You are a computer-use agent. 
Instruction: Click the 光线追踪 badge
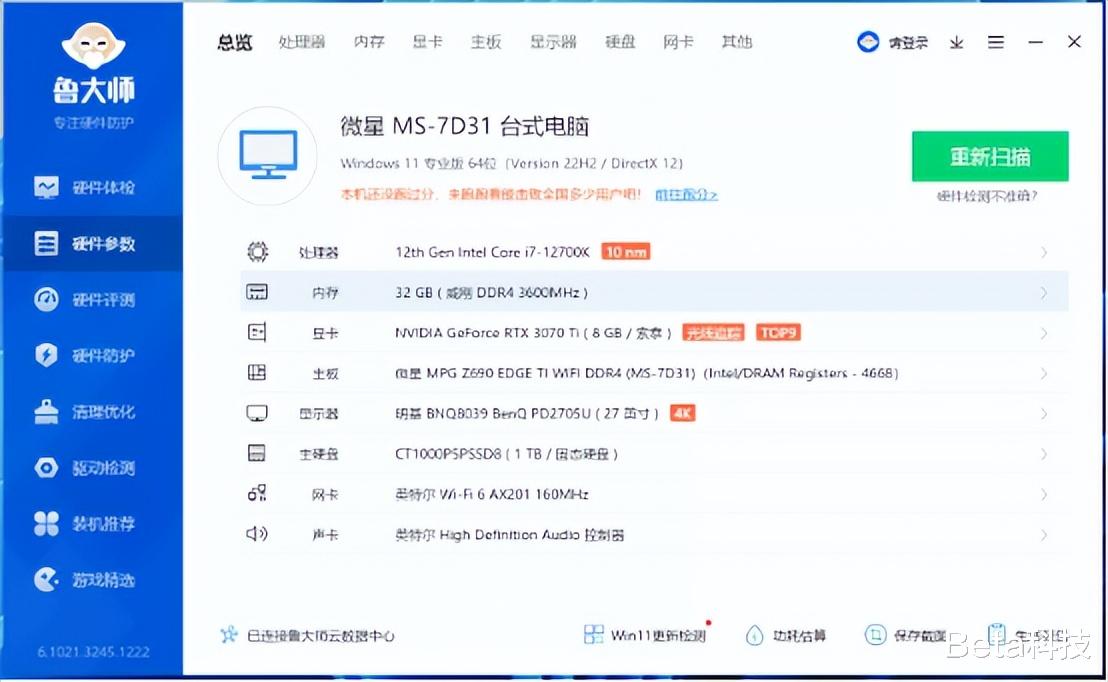pyautogui.click(x=713, y=333)
